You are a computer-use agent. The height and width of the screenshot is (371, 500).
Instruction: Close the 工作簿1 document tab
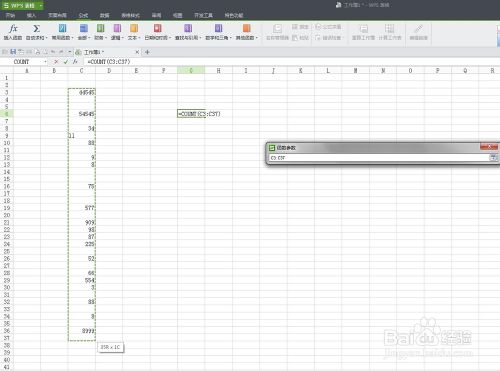137,52
